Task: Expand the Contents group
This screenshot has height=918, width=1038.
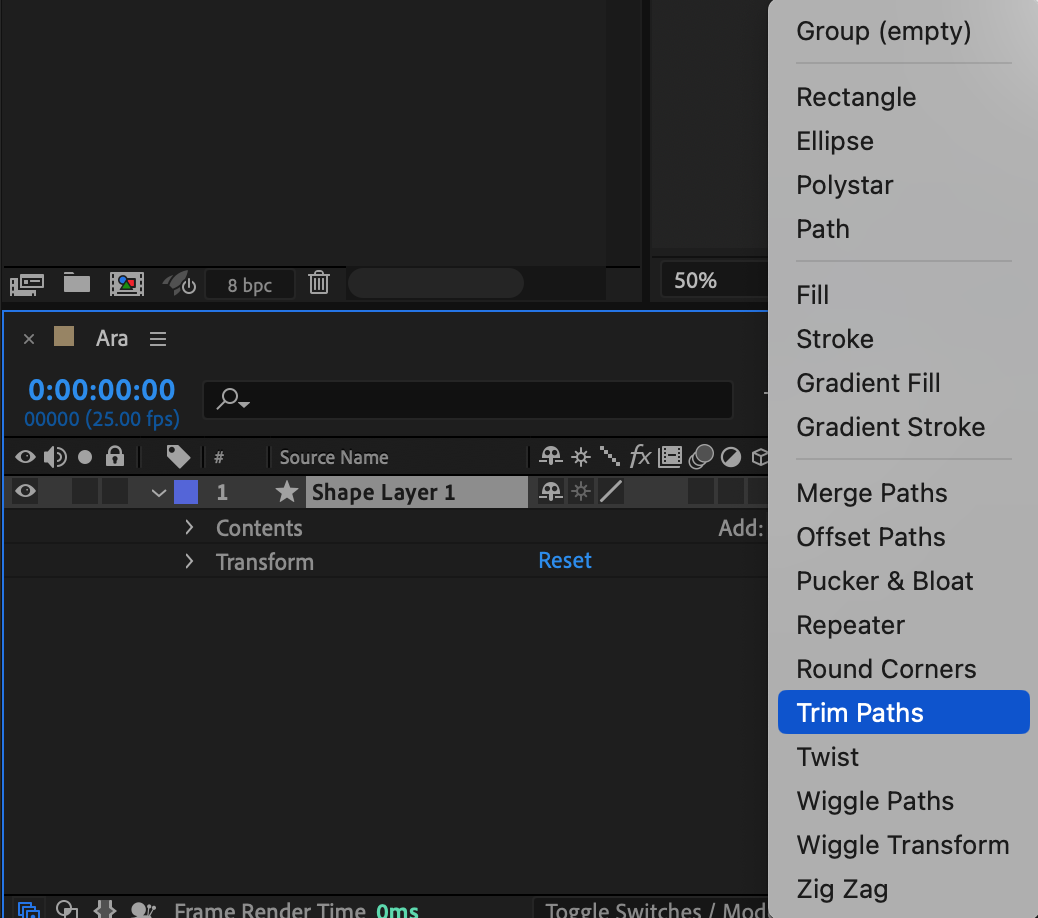Action: pos(189,527)
